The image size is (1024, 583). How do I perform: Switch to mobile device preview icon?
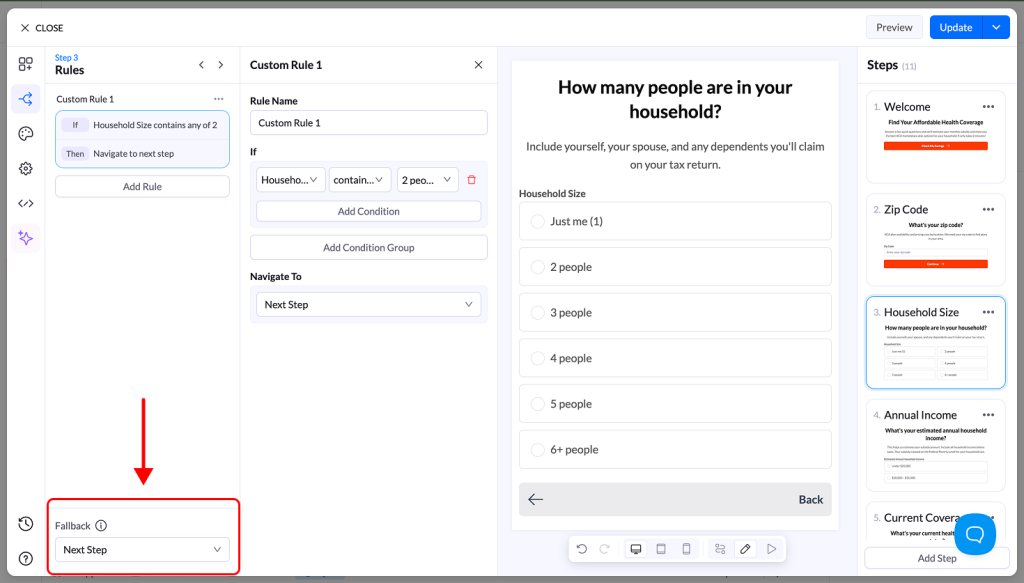[x=686, y=549]
